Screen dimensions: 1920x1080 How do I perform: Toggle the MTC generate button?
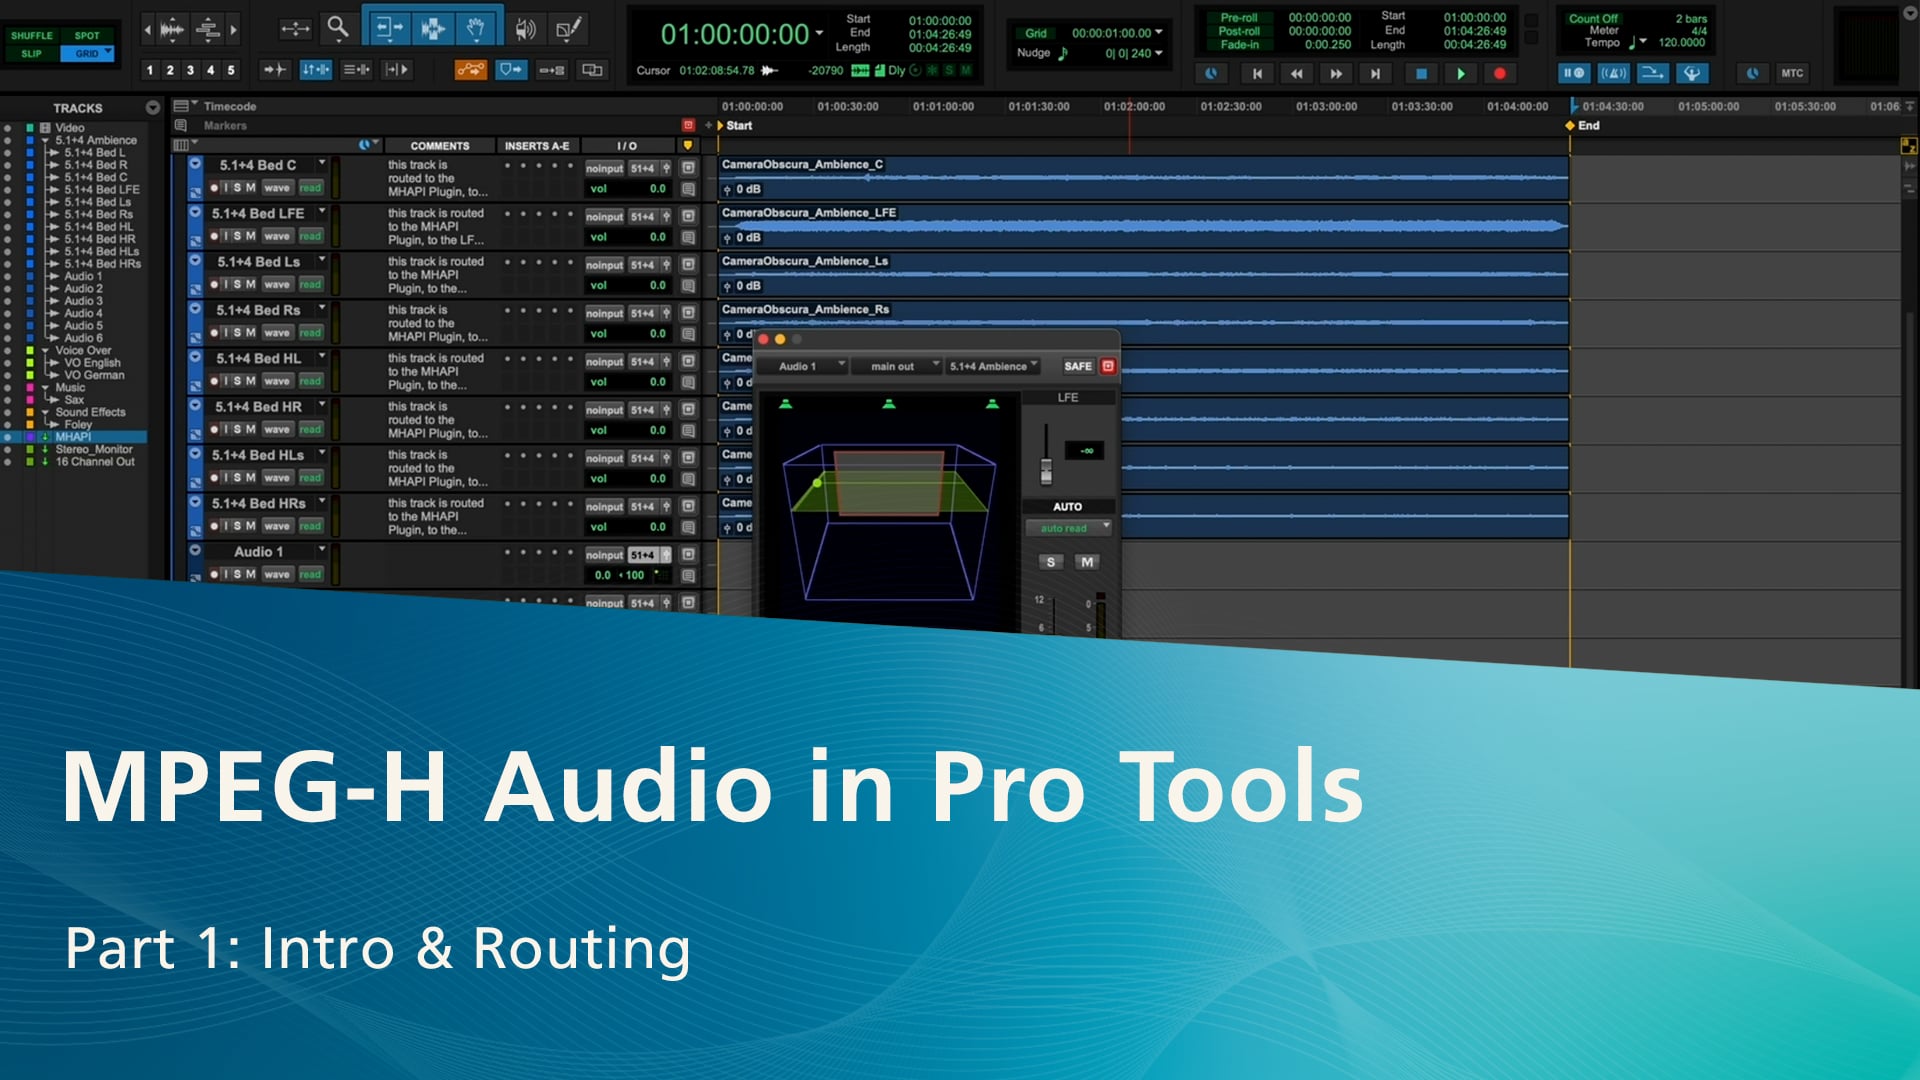pos(1792,73)
